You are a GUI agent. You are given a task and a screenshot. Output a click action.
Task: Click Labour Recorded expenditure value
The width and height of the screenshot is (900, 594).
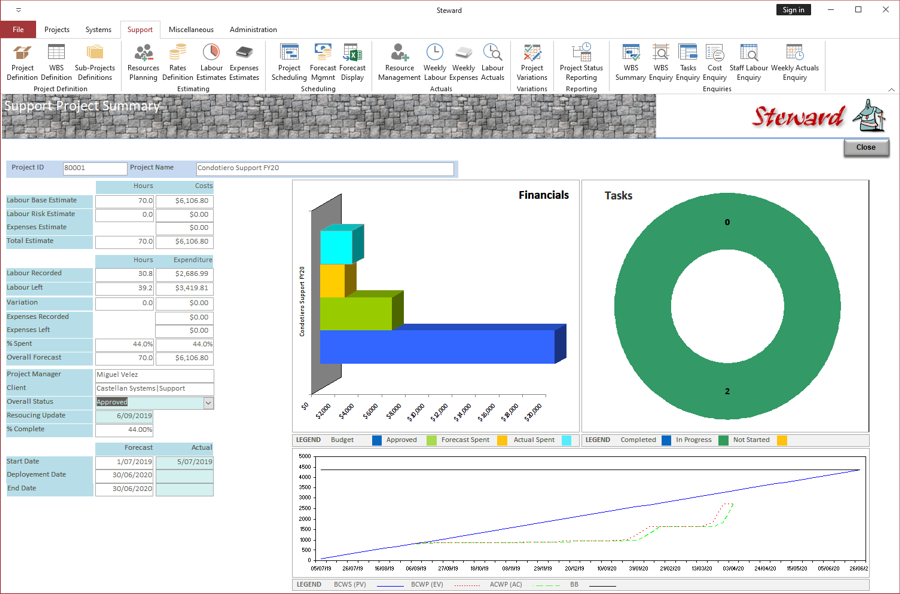pyautogui.click(x=184, y=274)
